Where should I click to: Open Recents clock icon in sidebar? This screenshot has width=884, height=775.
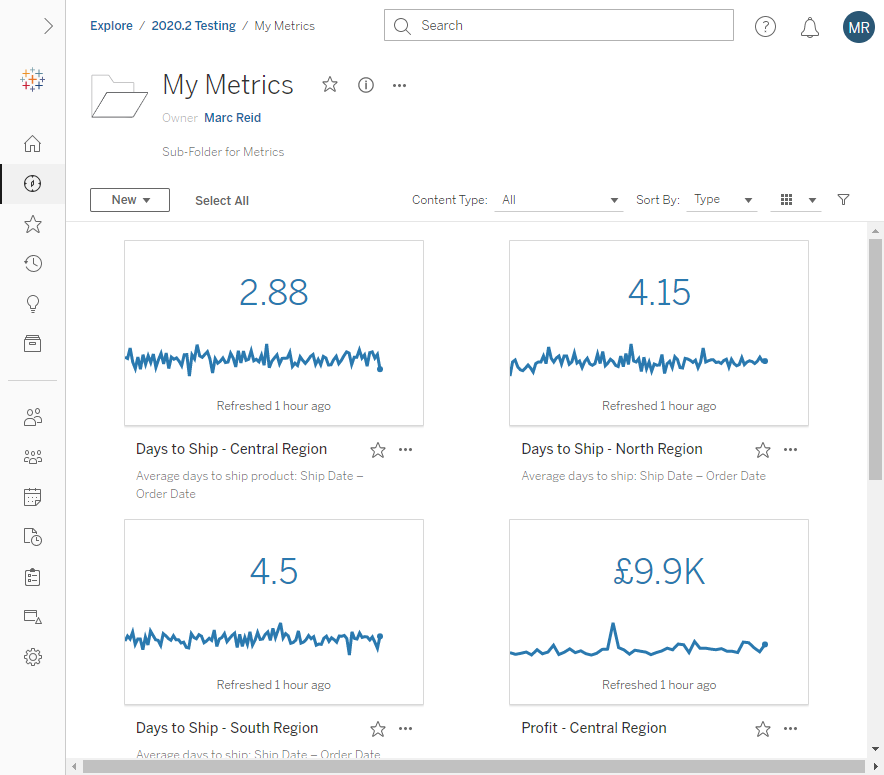point(33,264)
